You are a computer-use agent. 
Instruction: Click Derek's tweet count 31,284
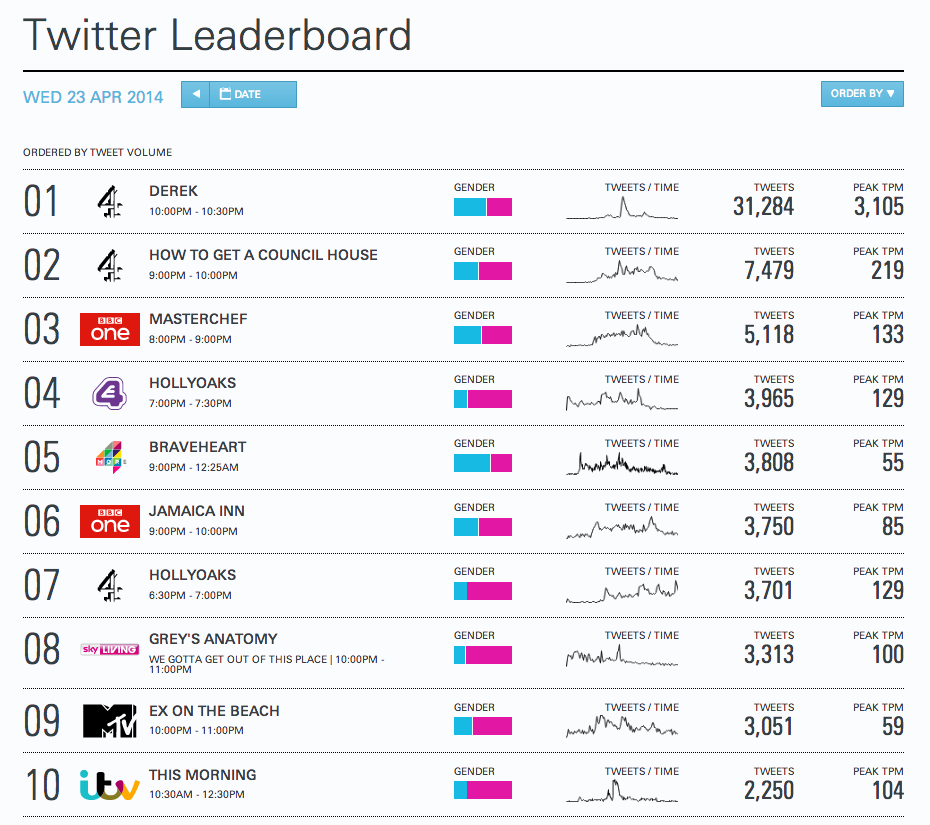tap(763, 207)
